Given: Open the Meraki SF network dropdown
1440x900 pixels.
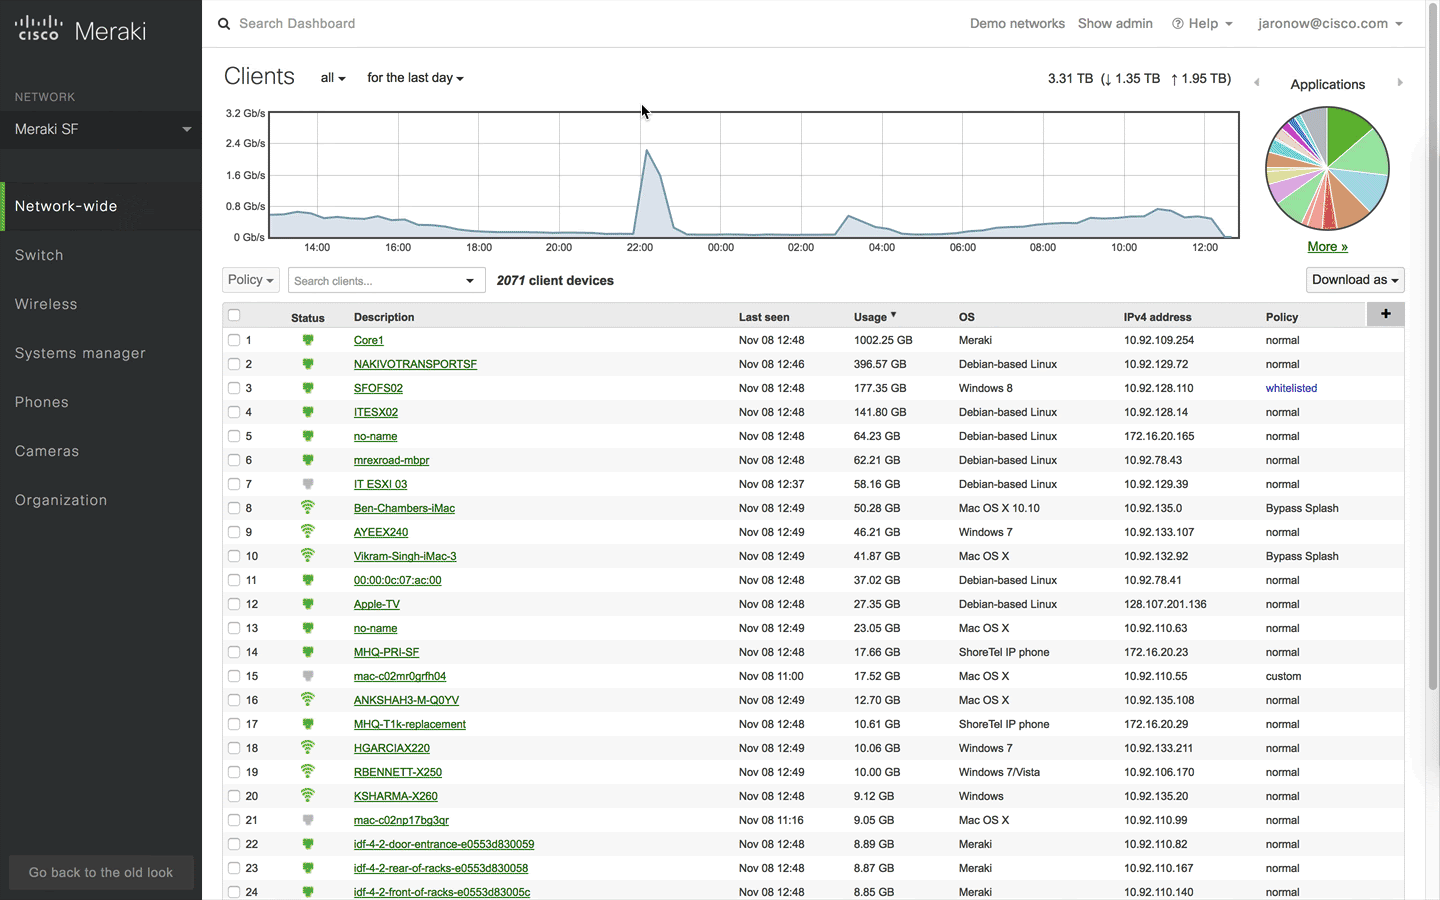Looking at the screenshot, I should [101, 129].
